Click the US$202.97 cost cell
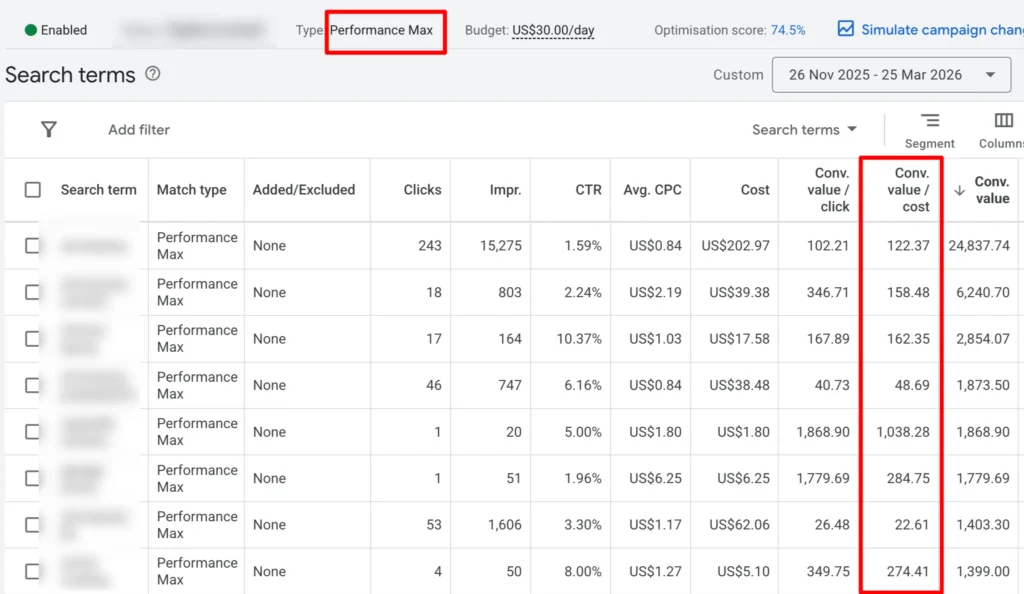The height and width of the screenshot is (594, 1024). pyautogui.click(x=735, y=246)
